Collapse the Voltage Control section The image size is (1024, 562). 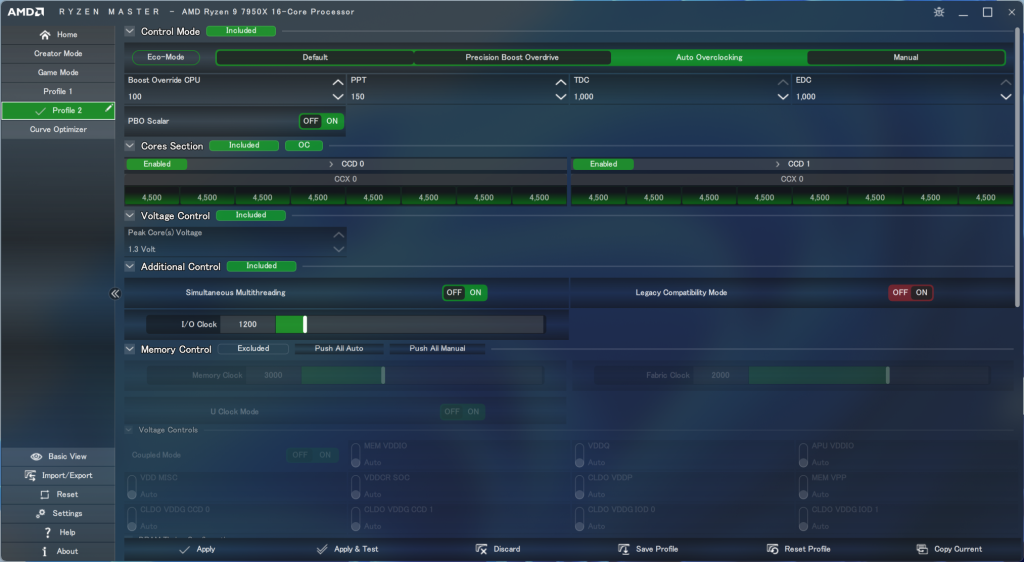click(130, 216)
